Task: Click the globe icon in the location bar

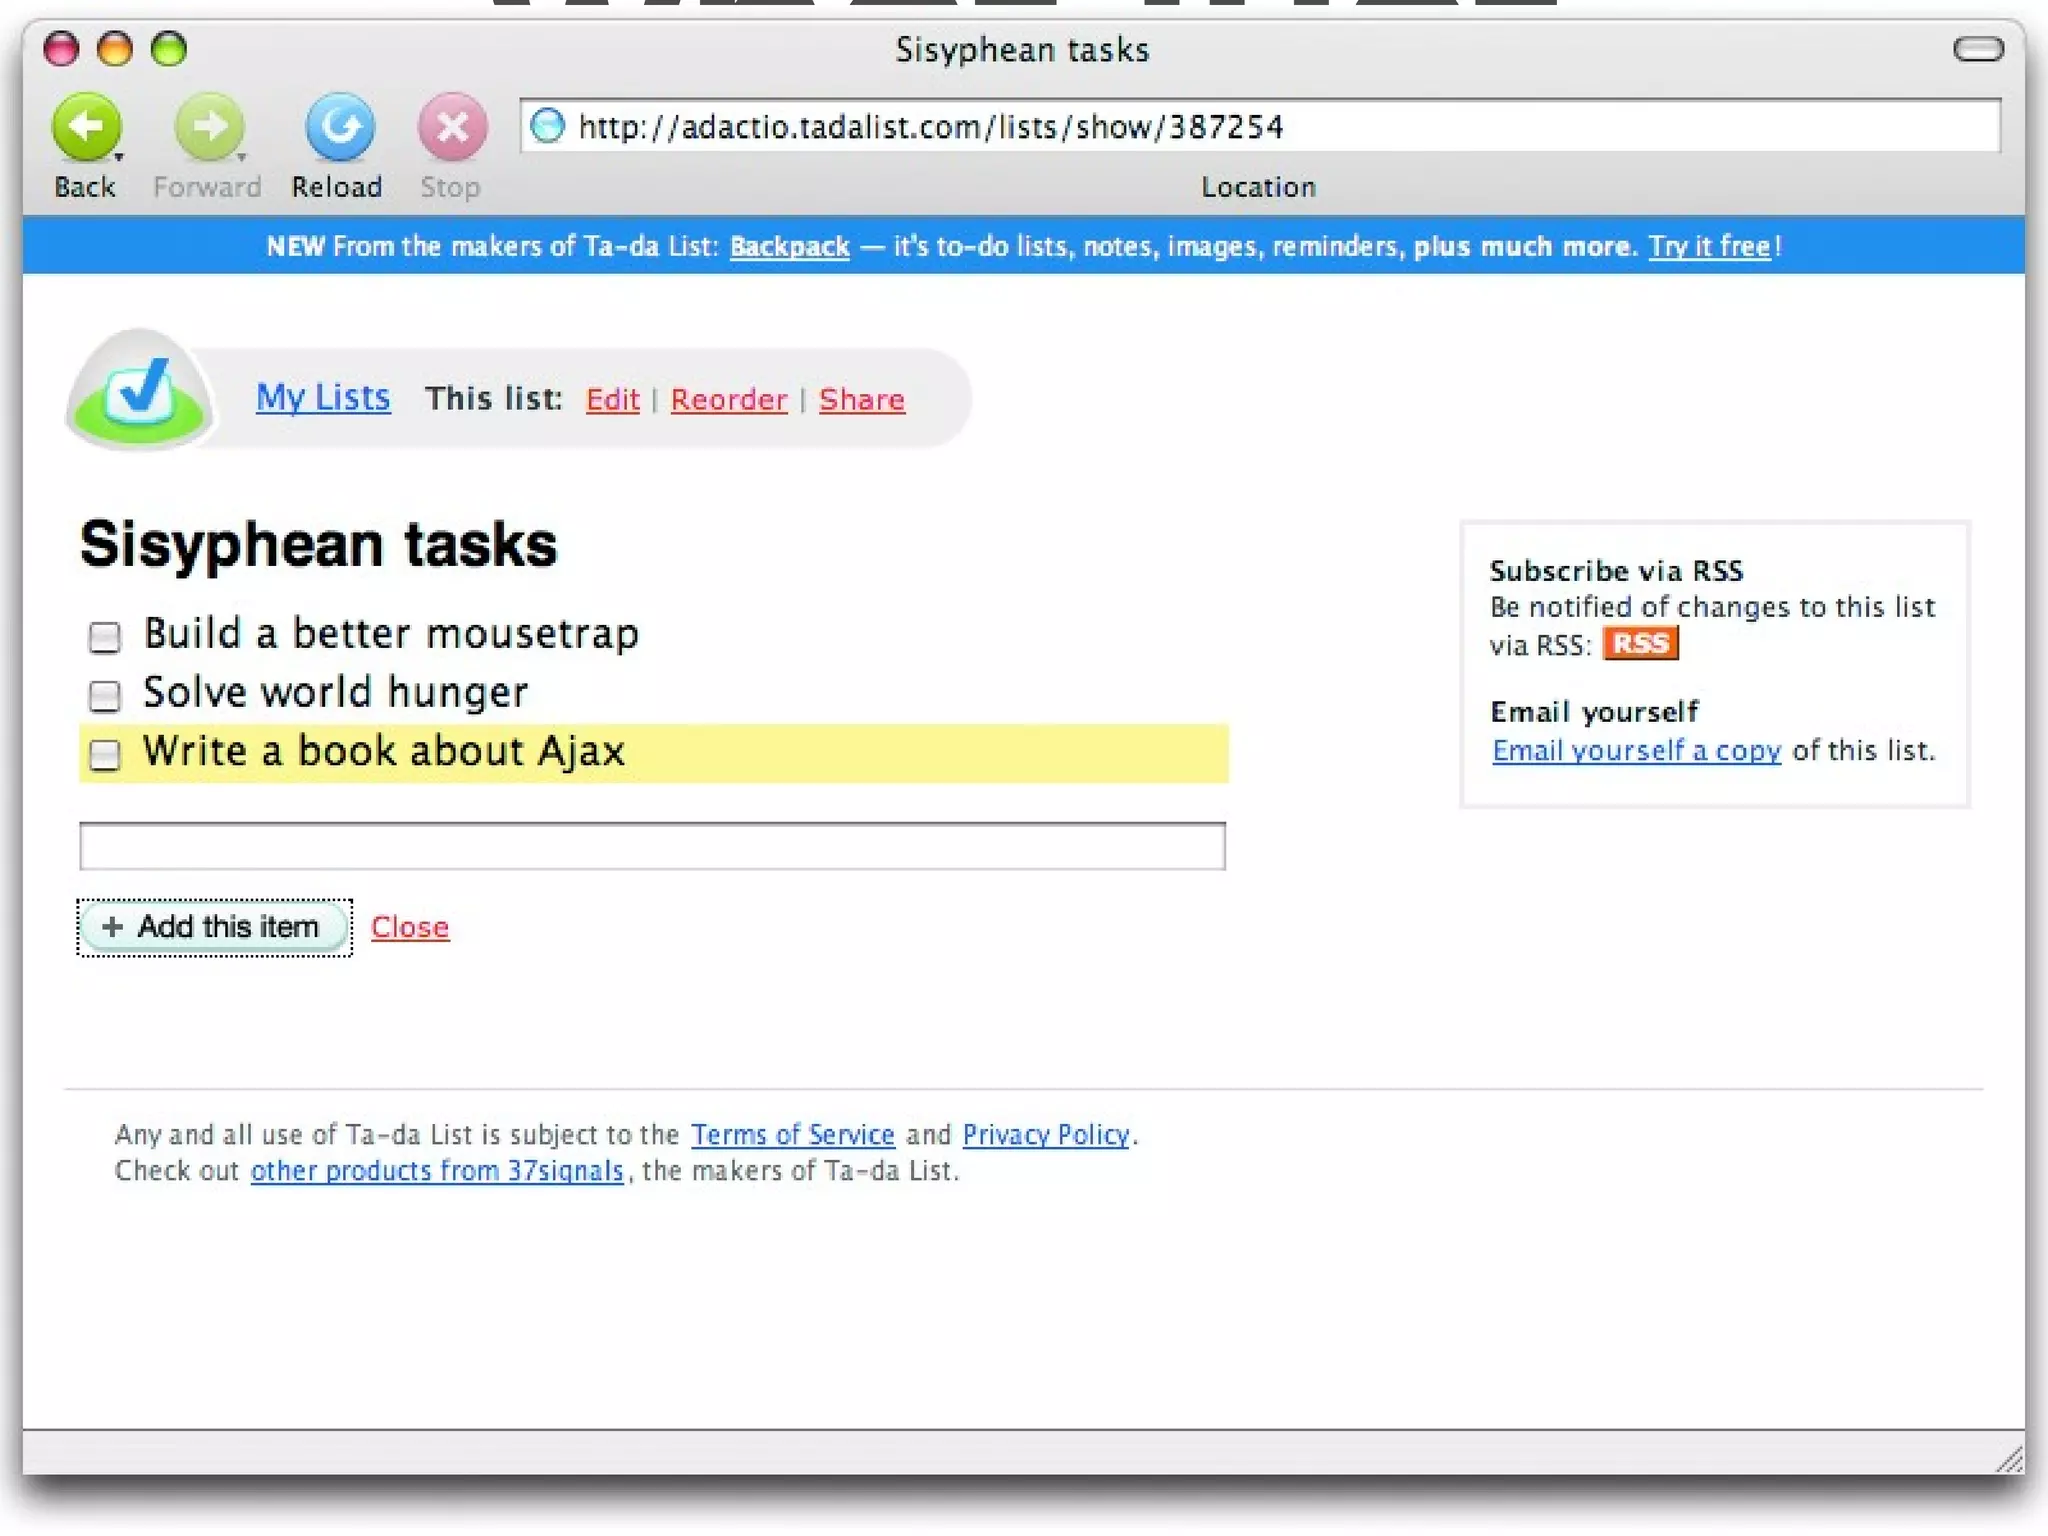Action: tap(548, 126)
